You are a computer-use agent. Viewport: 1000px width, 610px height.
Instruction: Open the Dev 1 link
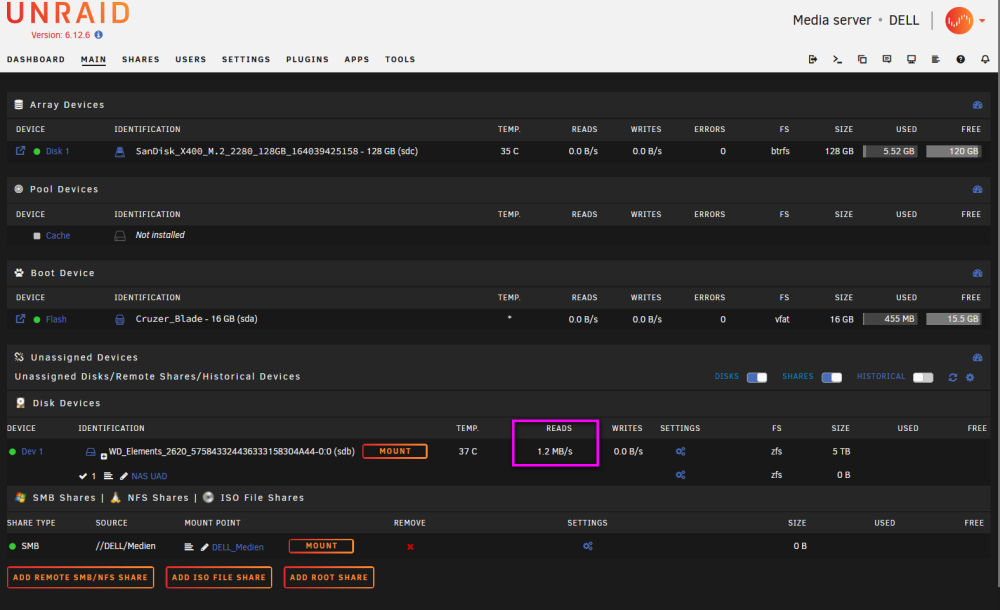tap(32, 452)
